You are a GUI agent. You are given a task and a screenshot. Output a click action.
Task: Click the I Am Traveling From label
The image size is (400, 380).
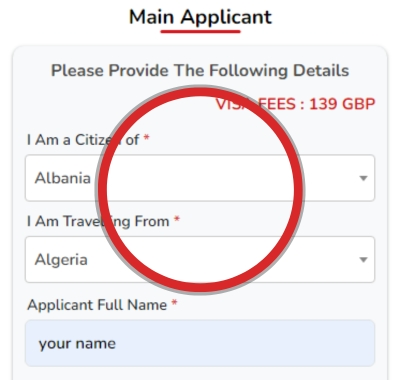(x=98, y=221)
